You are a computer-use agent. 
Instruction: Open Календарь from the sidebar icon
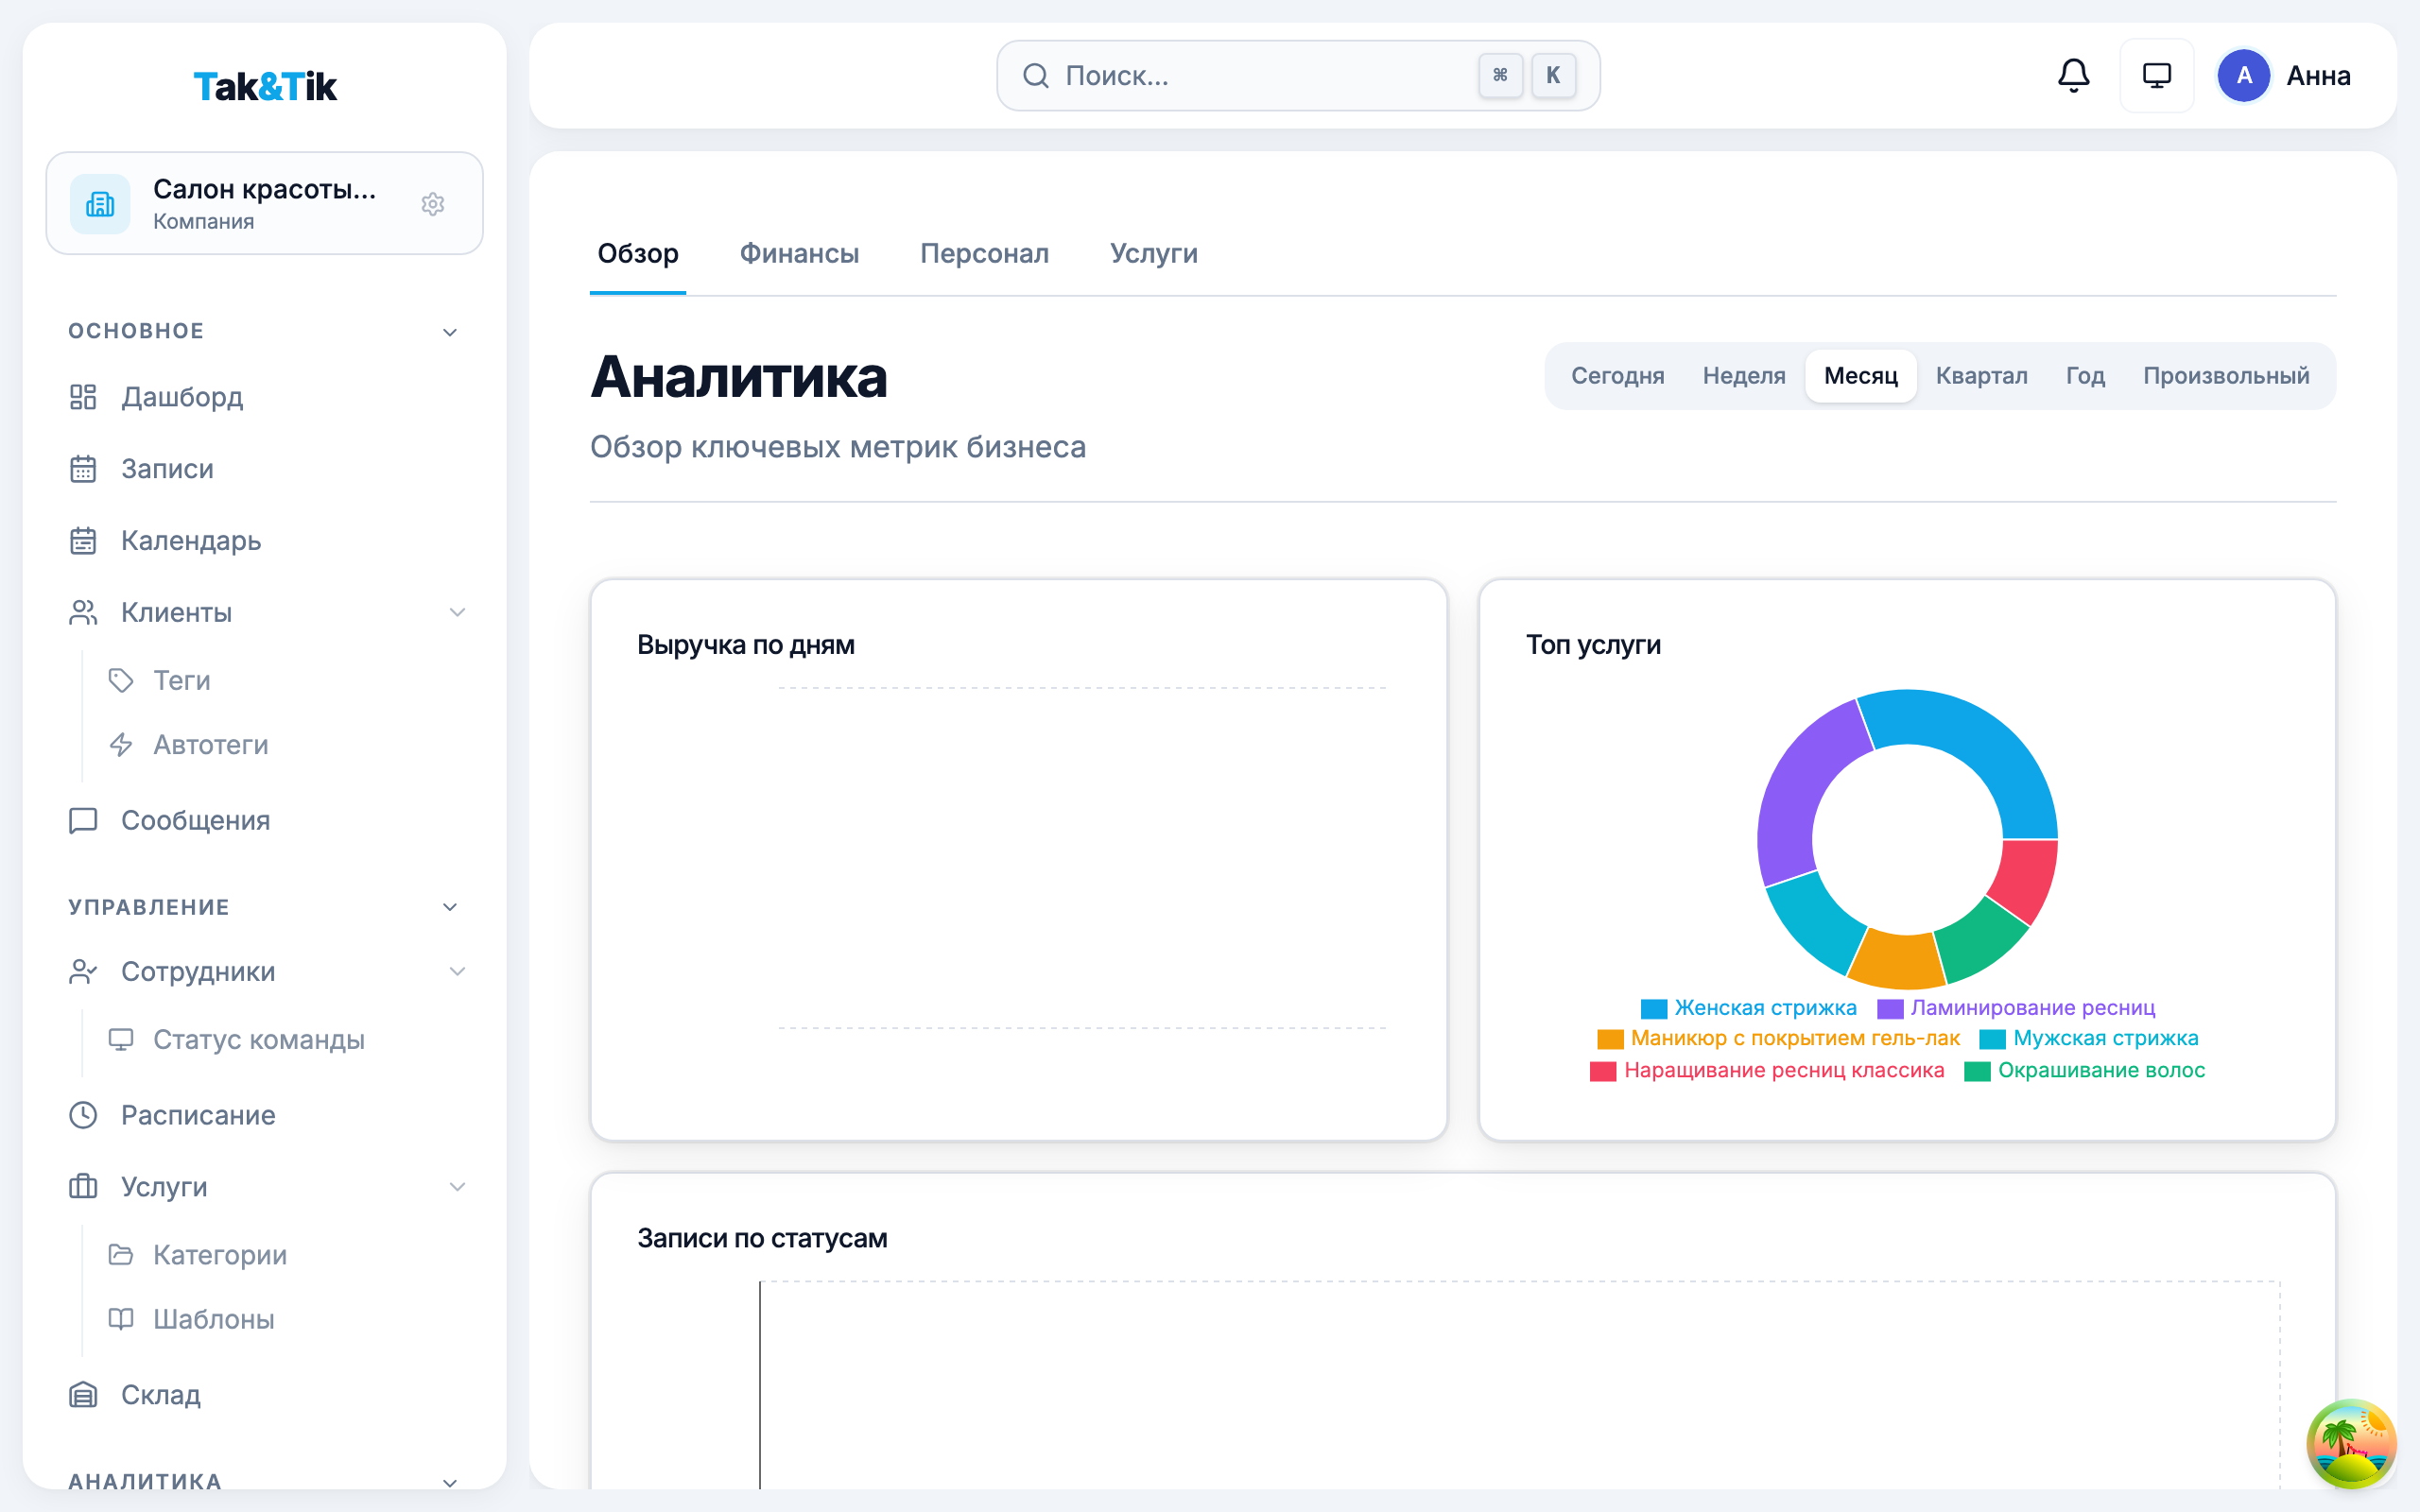click(x=84, y=540)
